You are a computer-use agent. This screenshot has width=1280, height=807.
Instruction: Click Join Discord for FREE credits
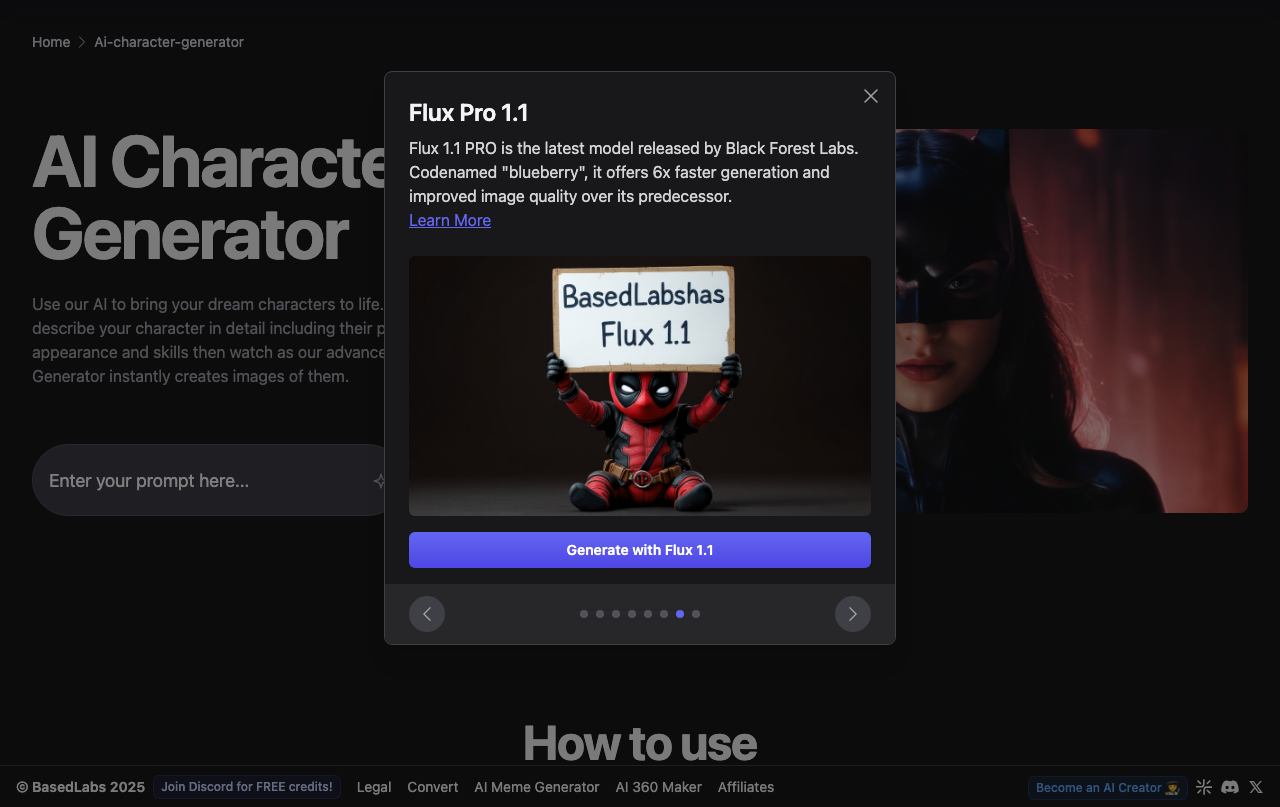247,787
